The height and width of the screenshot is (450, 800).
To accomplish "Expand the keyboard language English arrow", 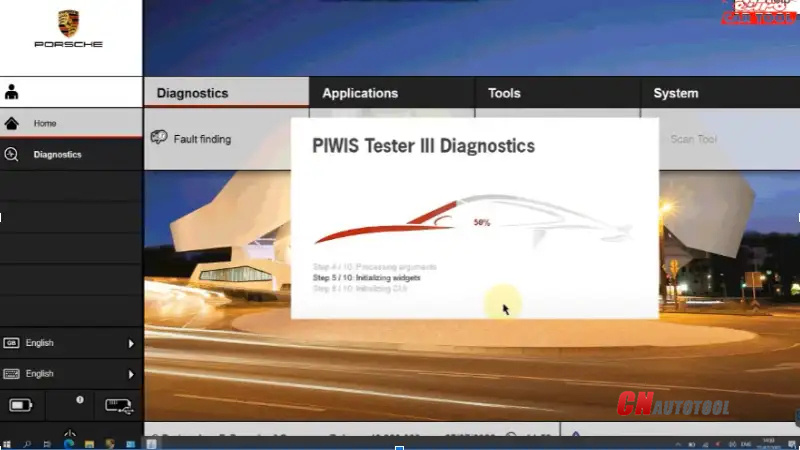I will pyautogui.click(x=131, y=374).
